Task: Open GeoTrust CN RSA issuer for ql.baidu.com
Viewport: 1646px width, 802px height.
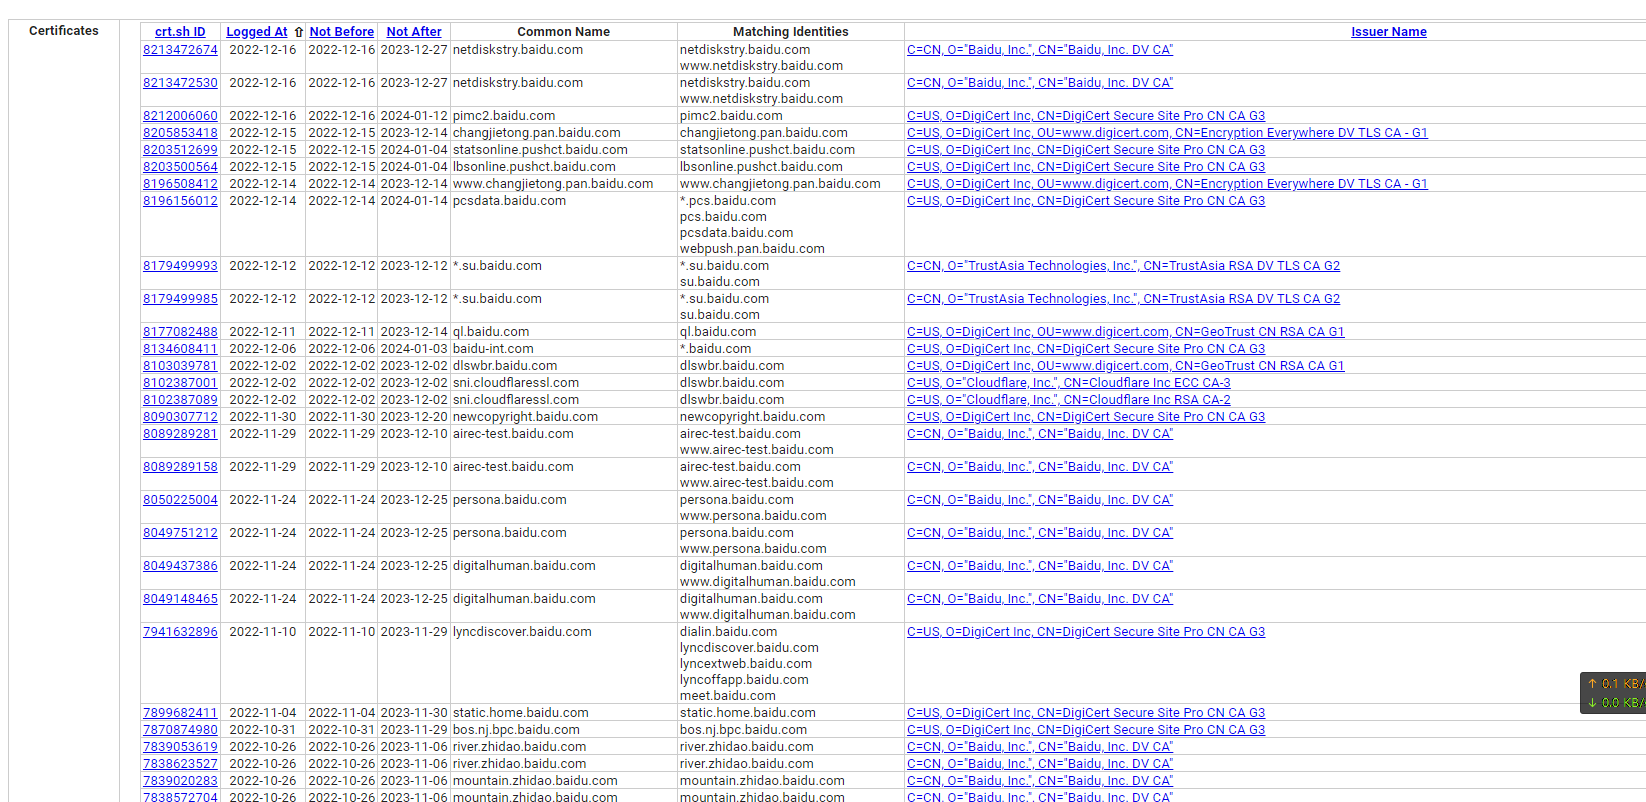Action: coord(1126,332)
